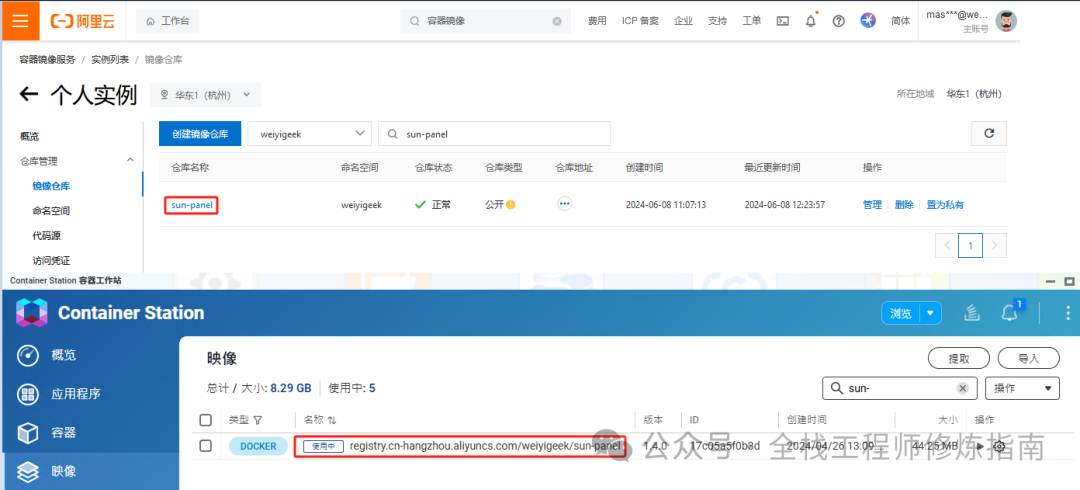The image size is (1080, 490).
Task: Refresh the repository list
Action: [x=989, y=134]
